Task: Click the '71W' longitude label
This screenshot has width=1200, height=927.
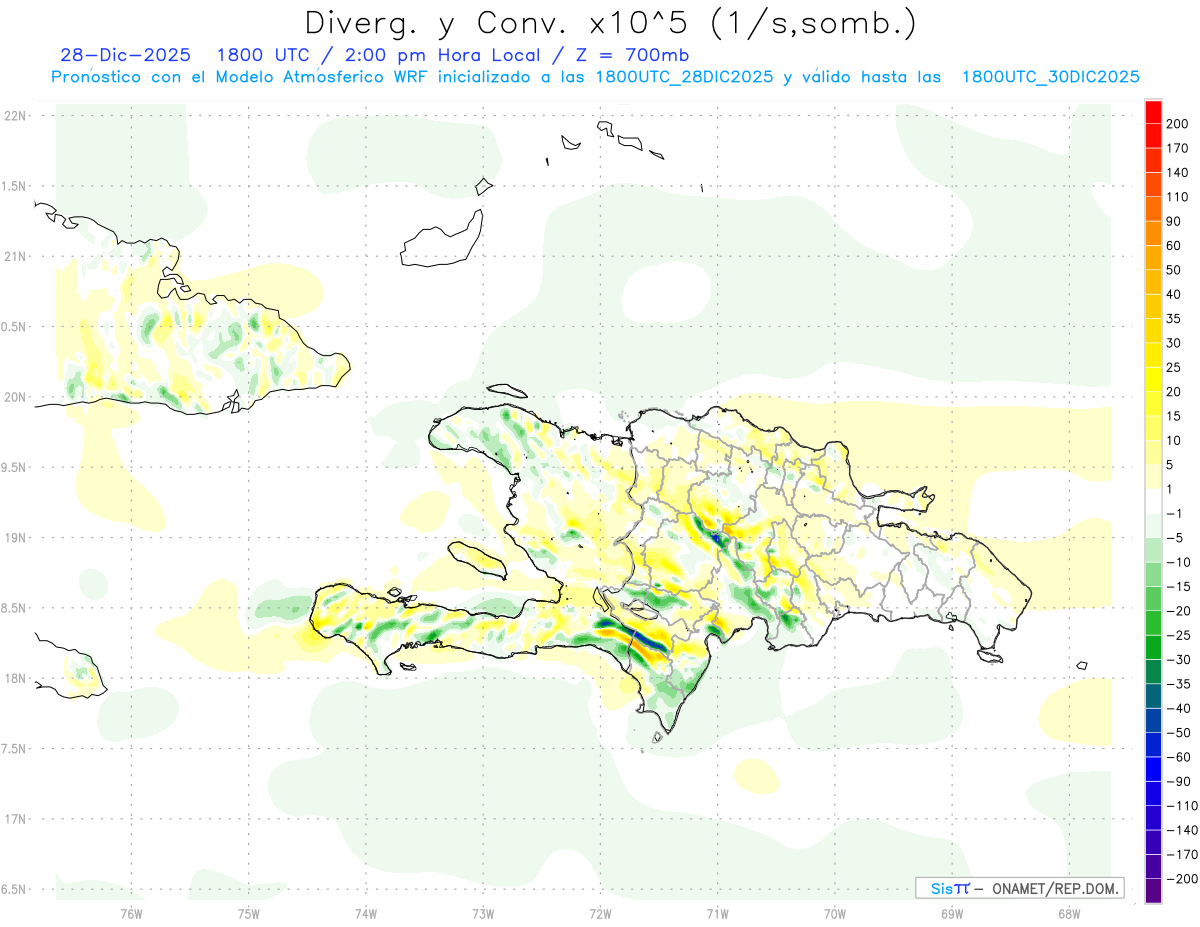Action: (x=717, y=914)
